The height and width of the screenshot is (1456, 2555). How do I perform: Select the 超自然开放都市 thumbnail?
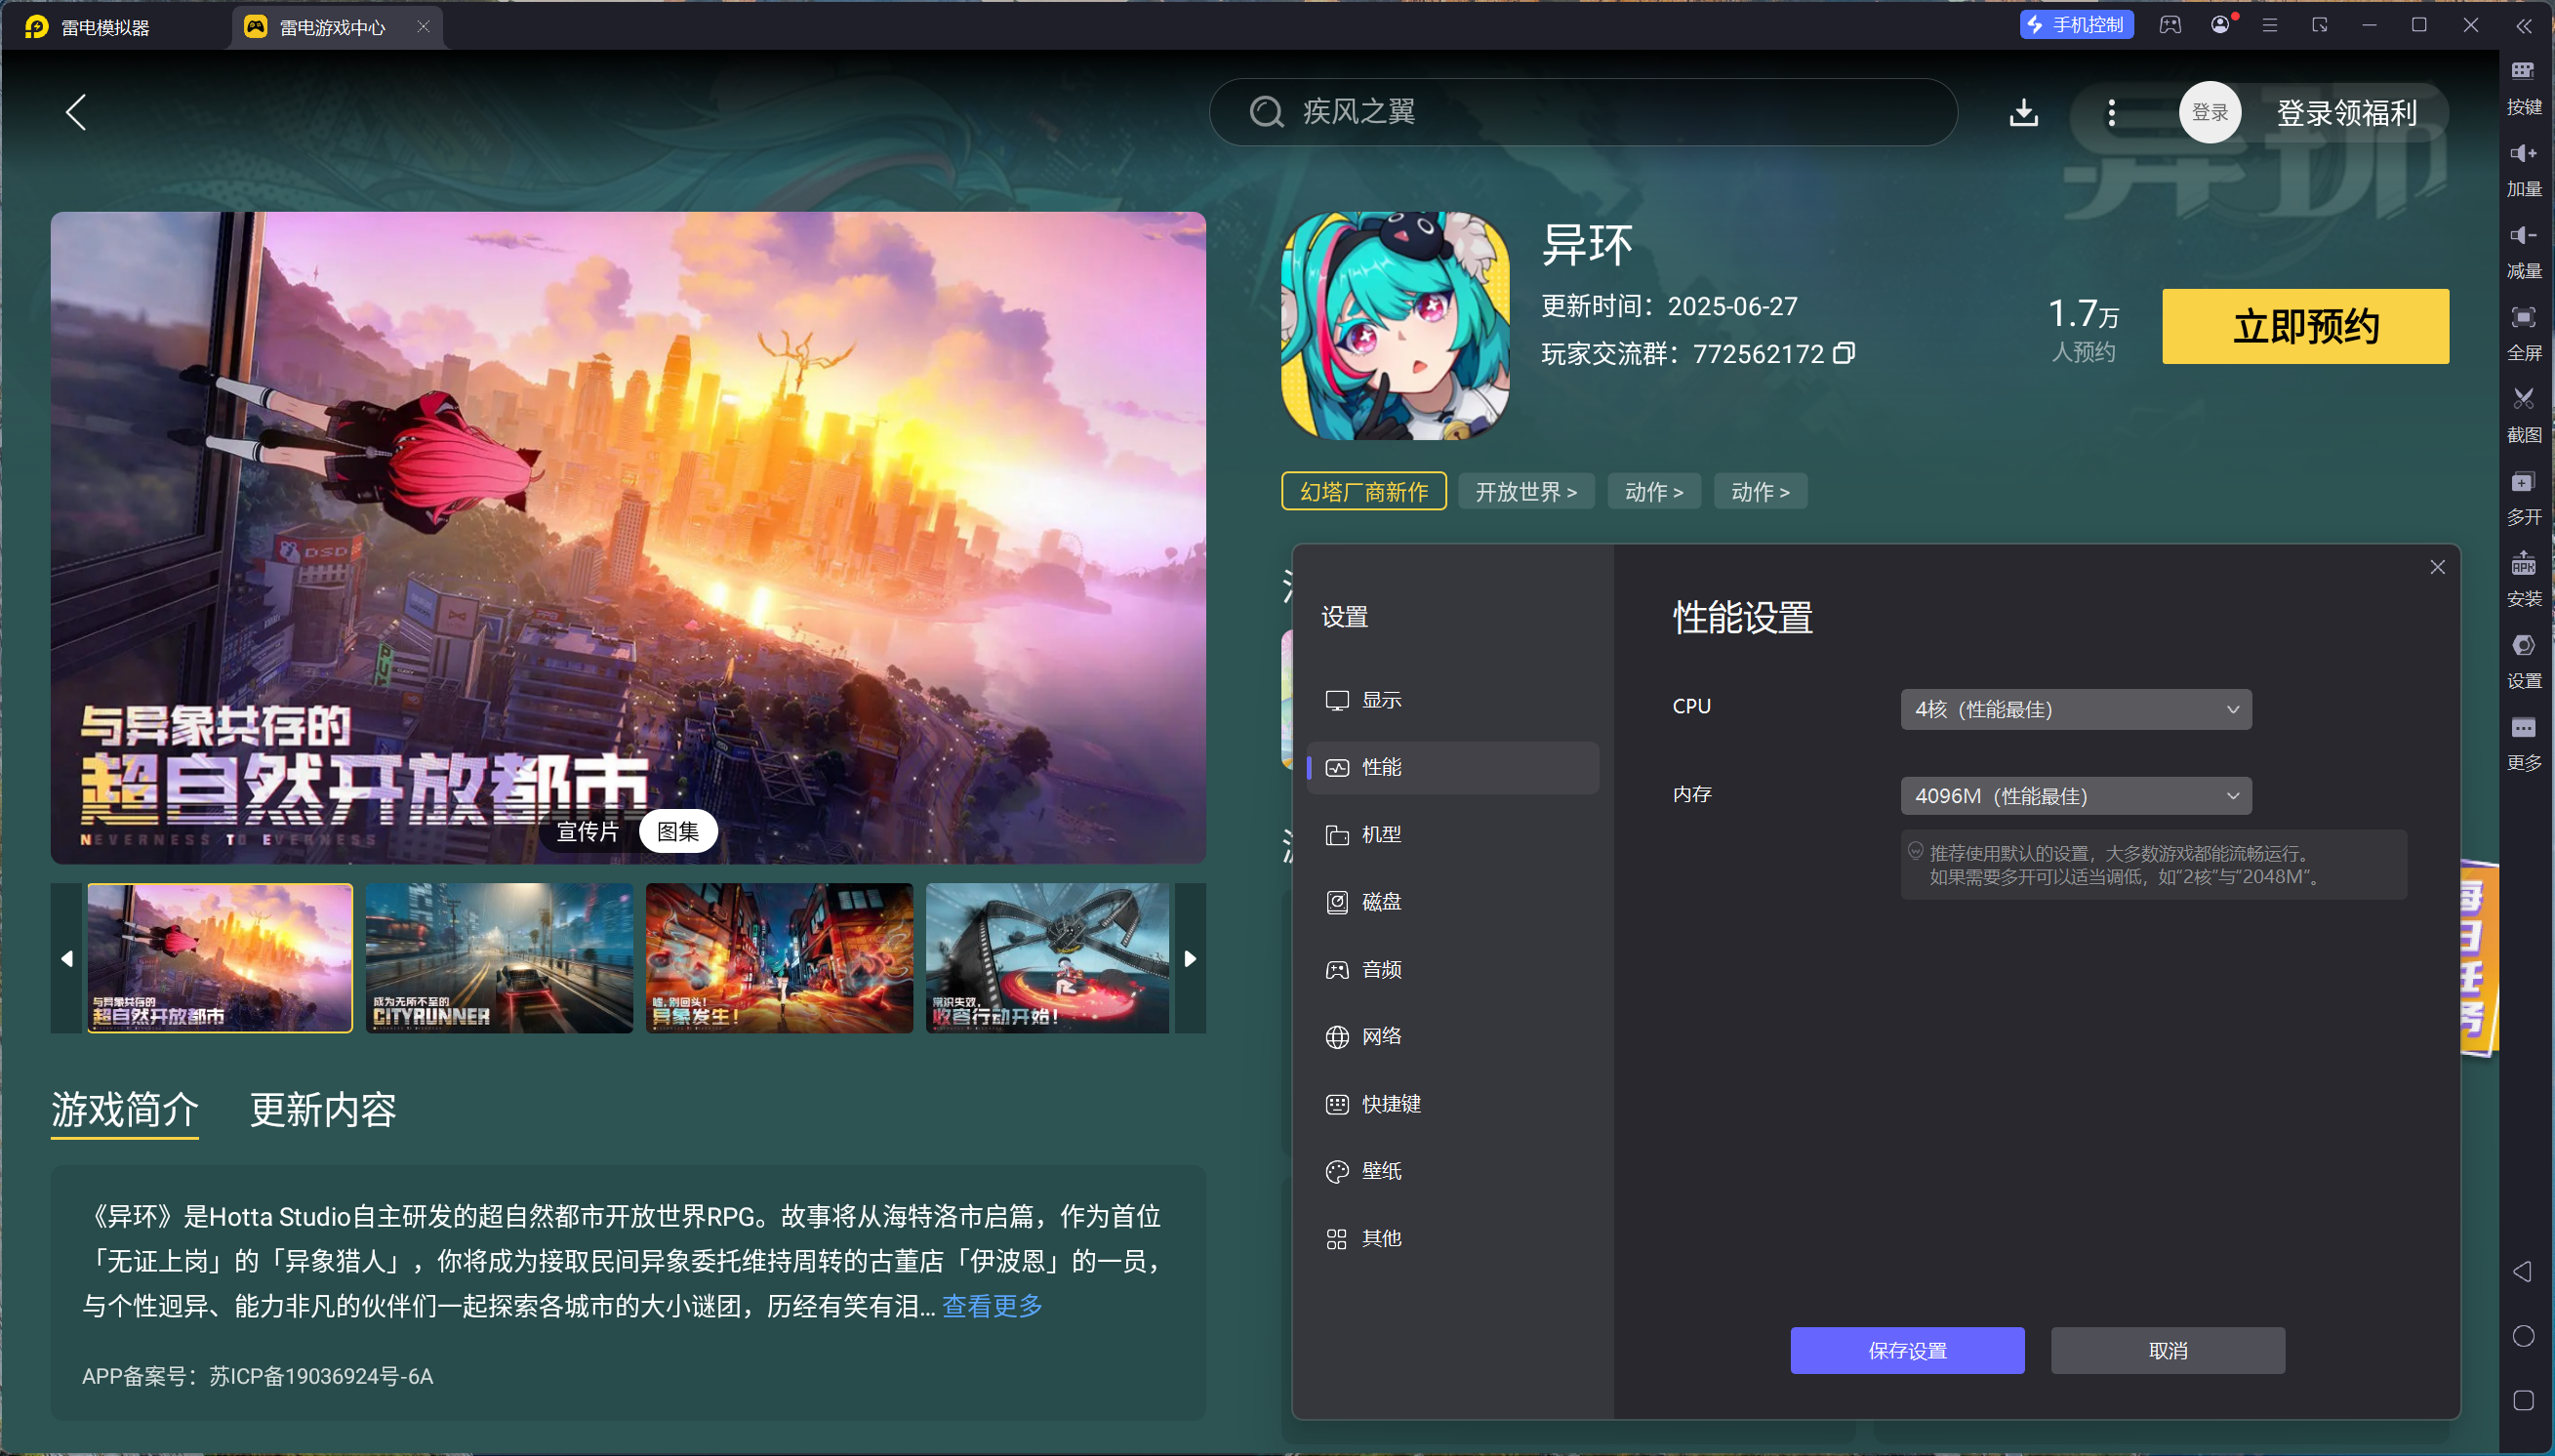[220, 958]
